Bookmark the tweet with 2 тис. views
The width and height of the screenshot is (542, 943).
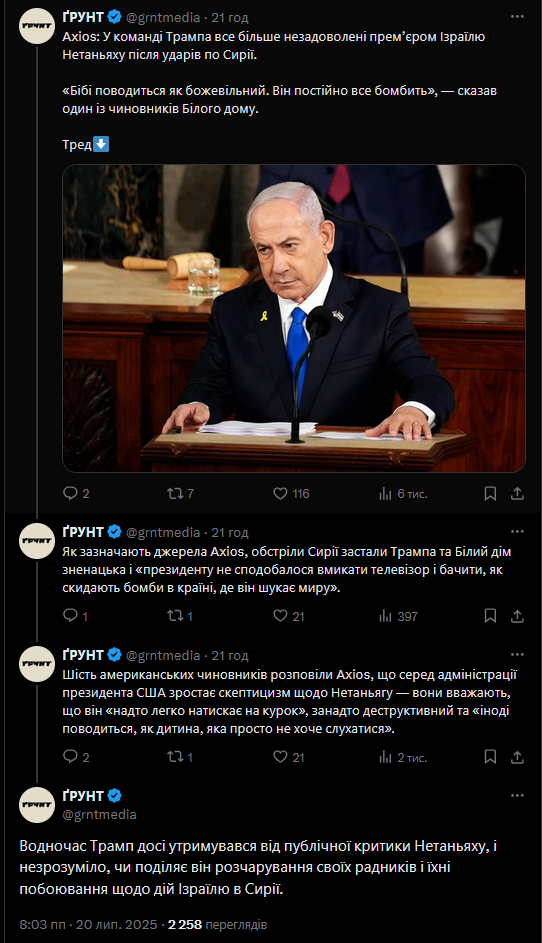coord(490,757)
